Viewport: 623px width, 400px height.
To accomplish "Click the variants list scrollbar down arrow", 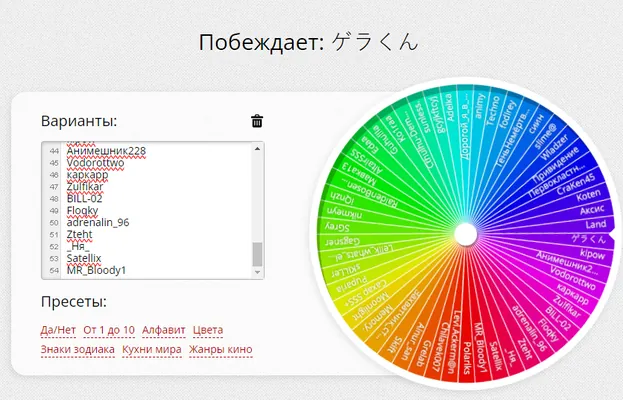I will [257, 272].
